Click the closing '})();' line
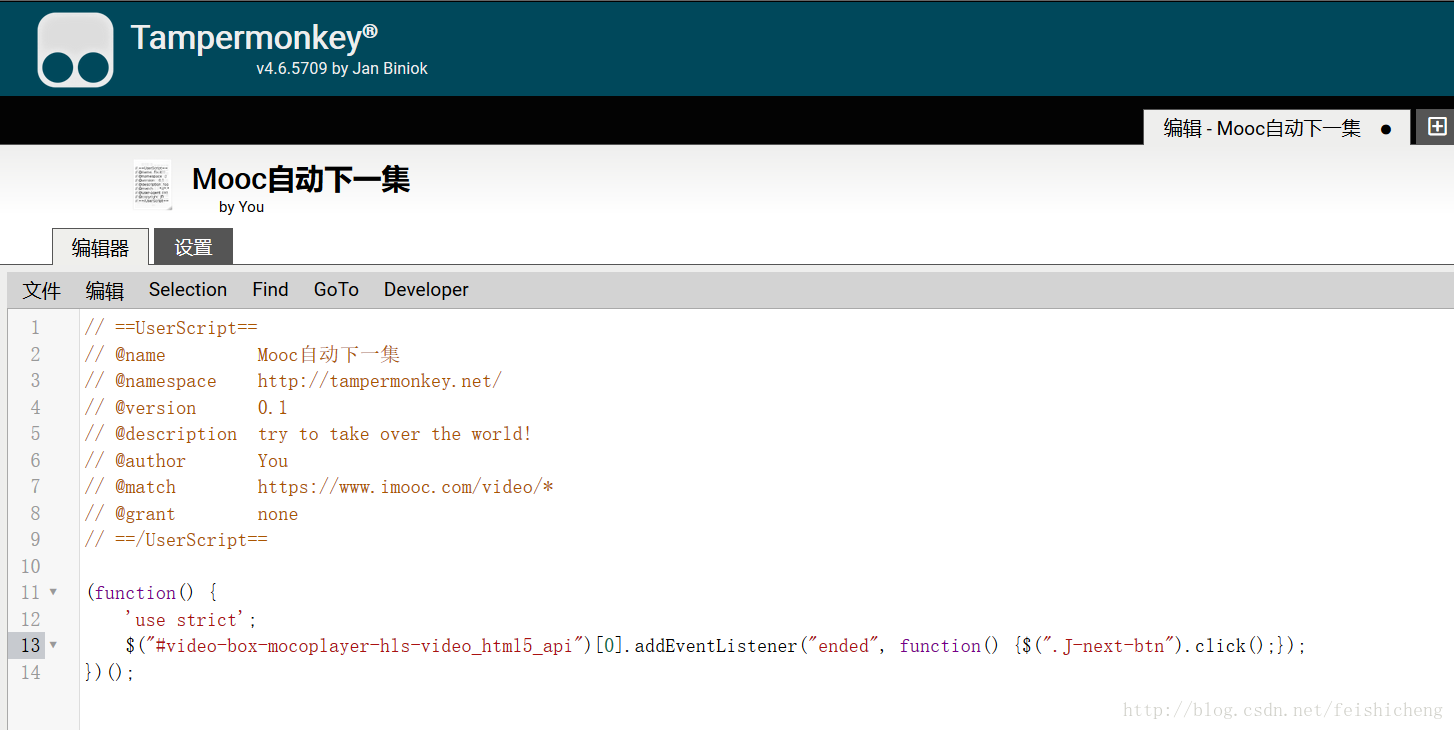This screenshot has height=730, width=1454. click(110, 672)
